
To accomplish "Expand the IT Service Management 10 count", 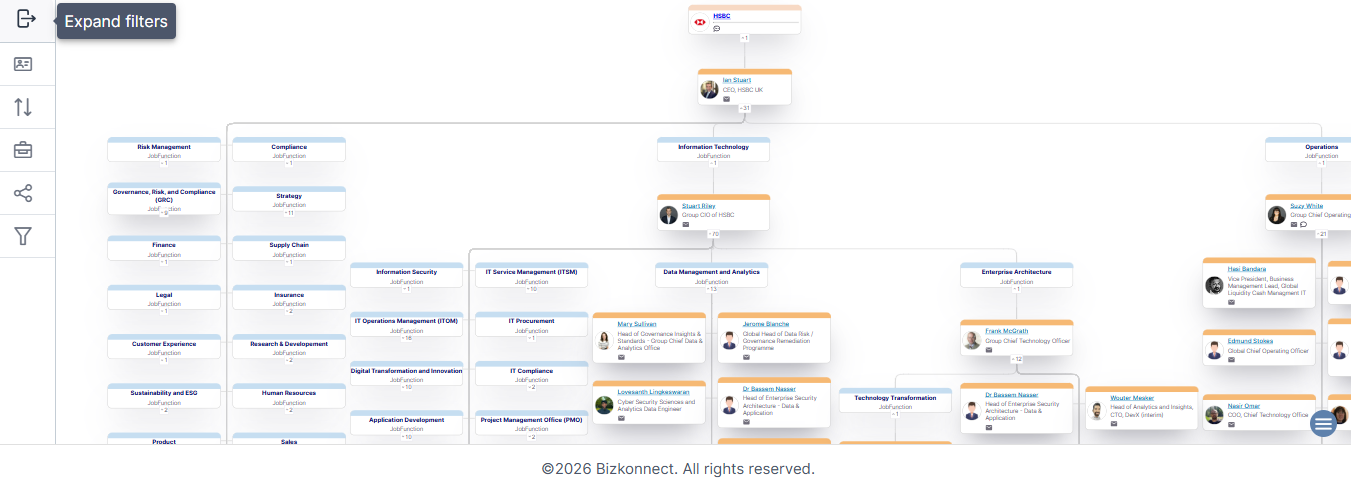I will click(531, 289).
